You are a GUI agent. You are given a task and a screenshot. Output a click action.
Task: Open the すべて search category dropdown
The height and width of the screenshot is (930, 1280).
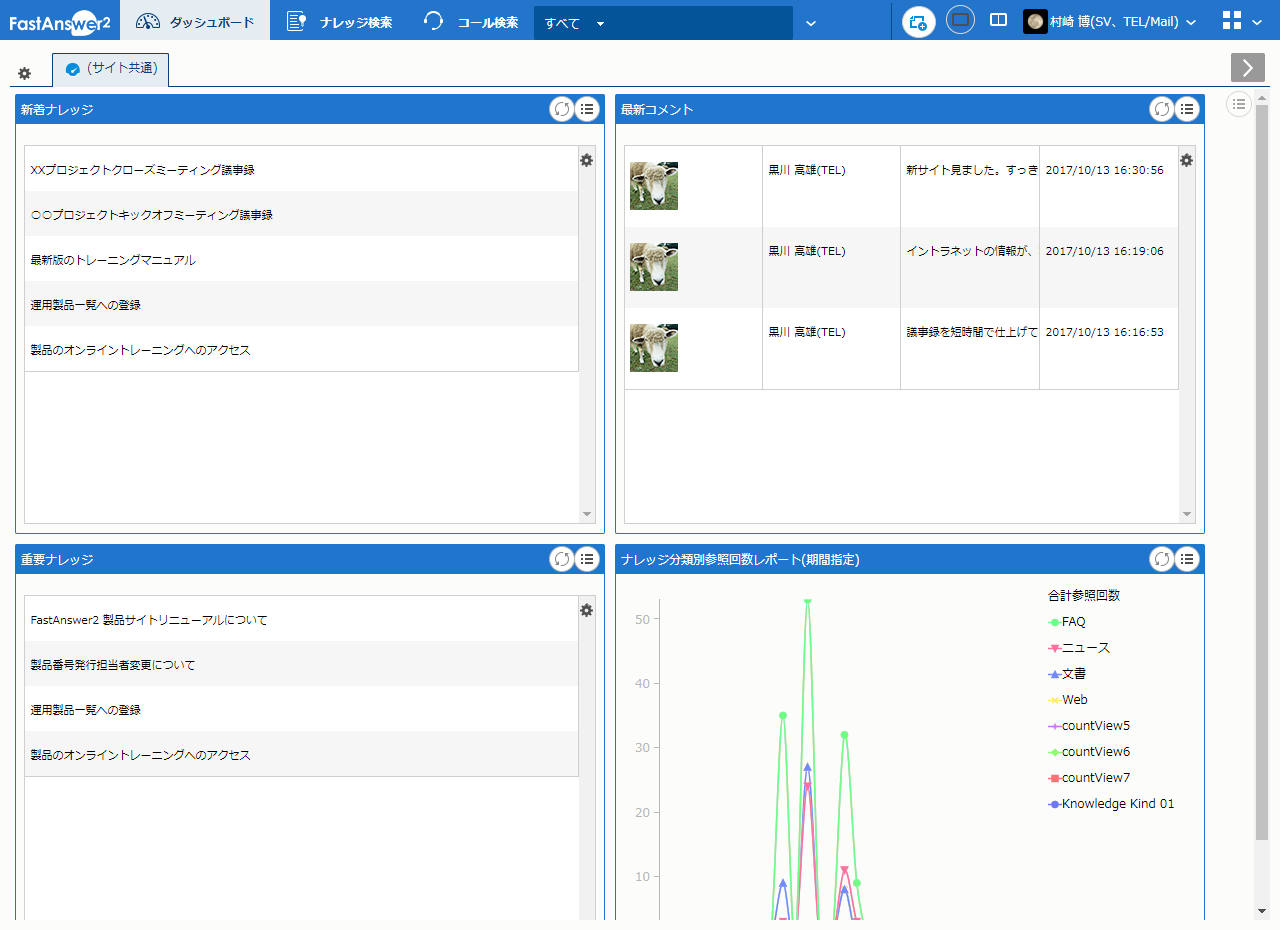click(600, 23)
